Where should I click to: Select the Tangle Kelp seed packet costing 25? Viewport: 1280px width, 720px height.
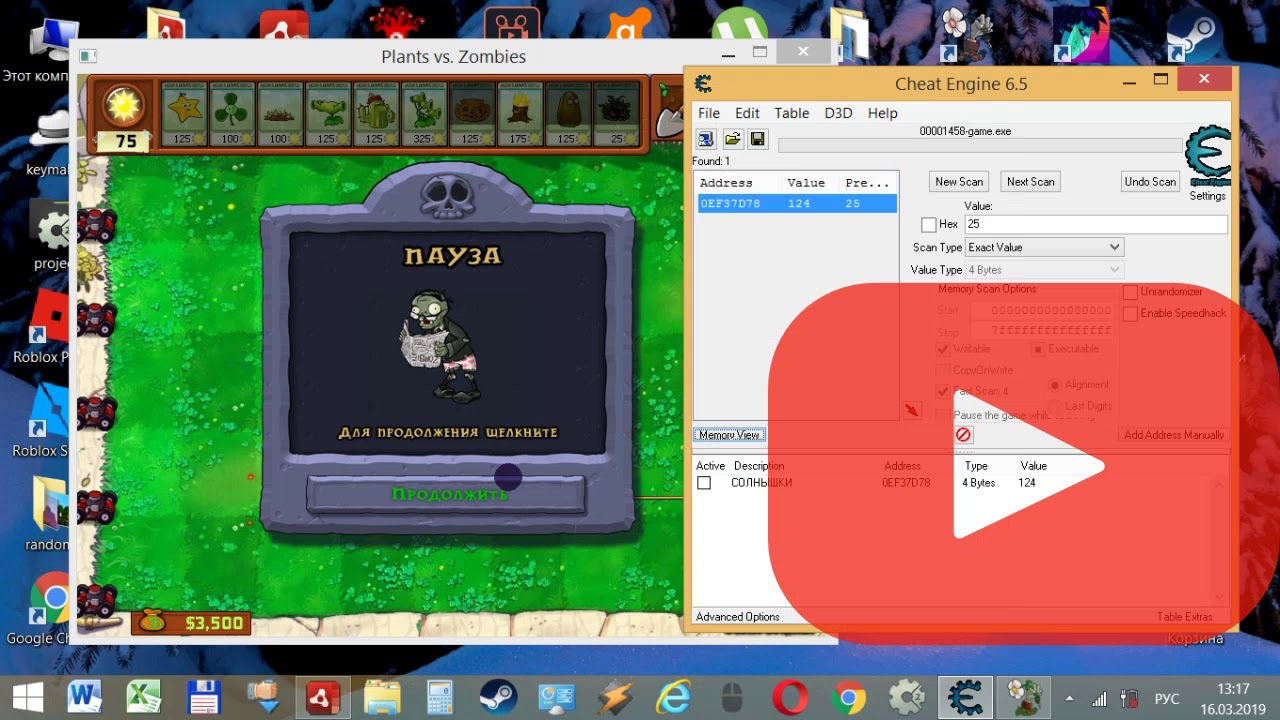pyautogui.click(x=615, y=114)
